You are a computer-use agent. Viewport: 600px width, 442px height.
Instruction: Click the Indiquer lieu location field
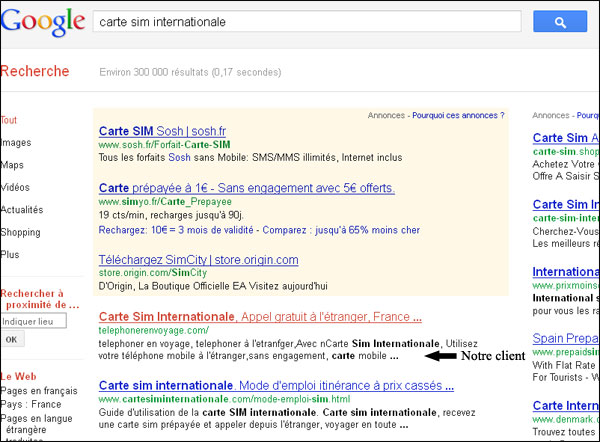coord(34,321)
